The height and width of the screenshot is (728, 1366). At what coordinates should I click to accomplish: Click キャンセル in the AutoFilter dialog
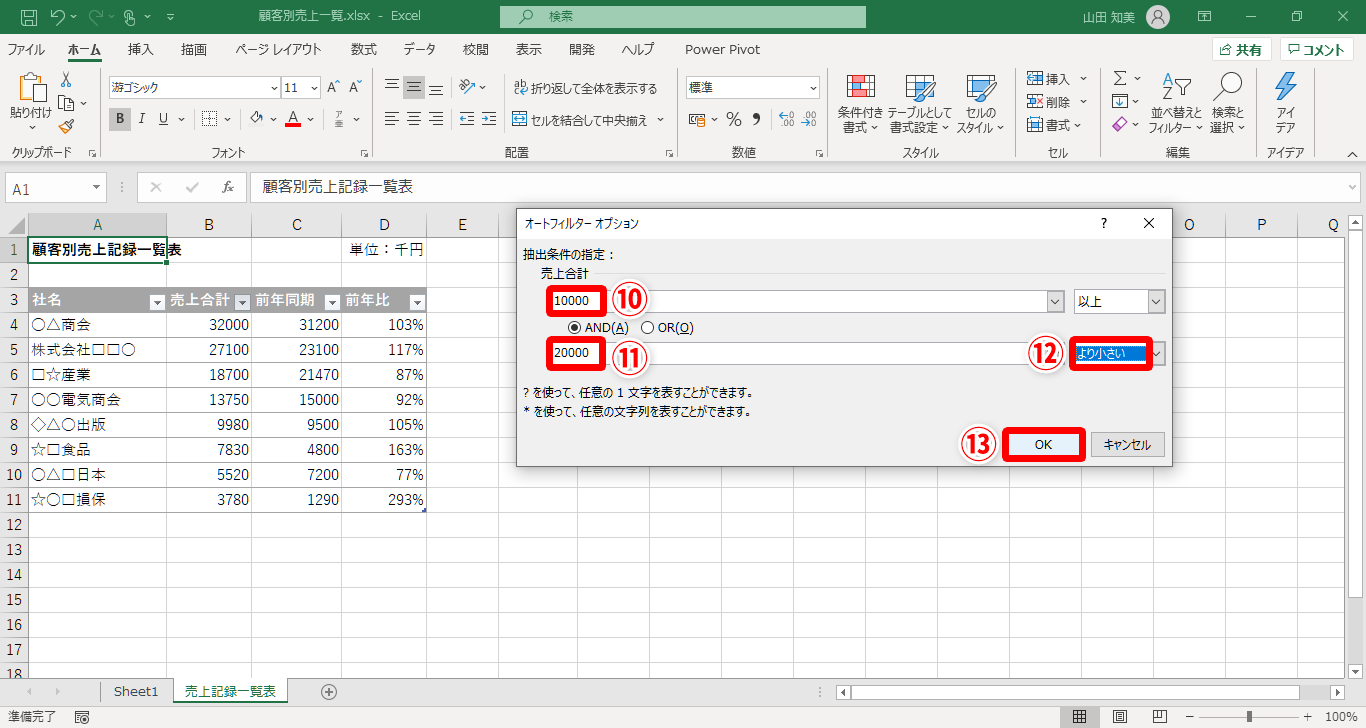pyautogui.click(x=1128, y=445)
